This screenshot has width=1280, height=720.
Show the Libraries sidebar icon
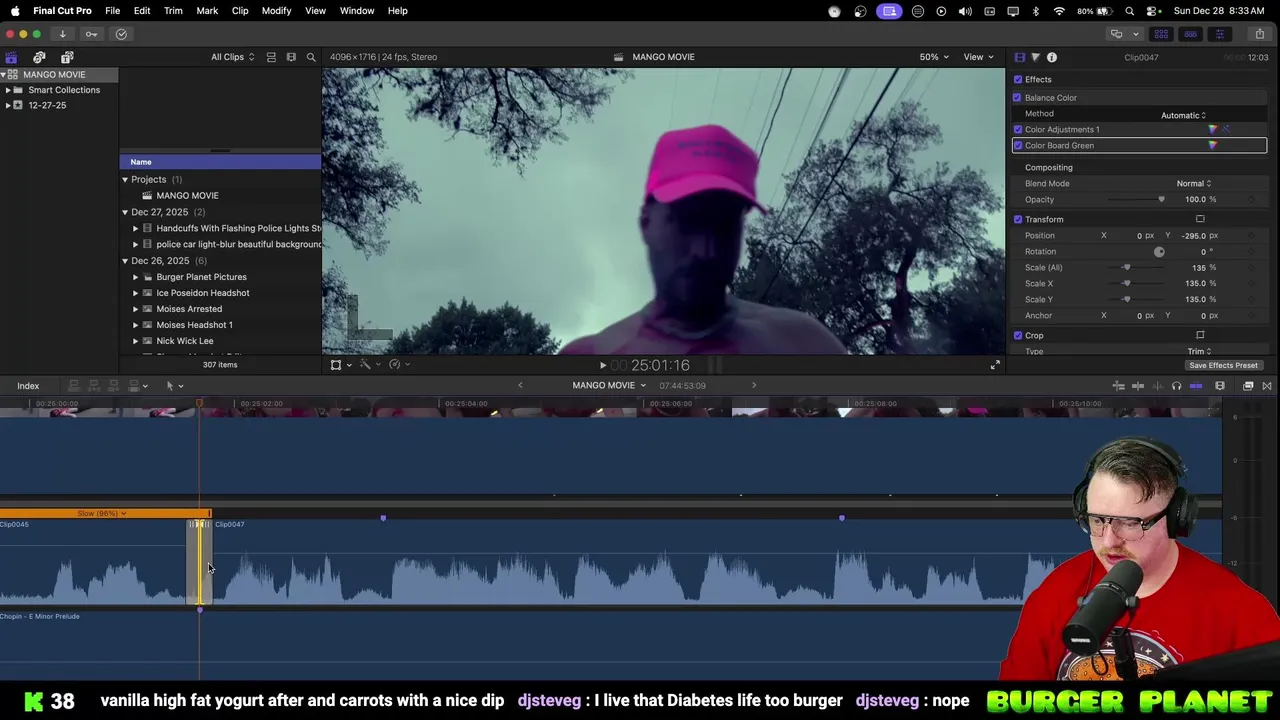(x=11, y=57)
